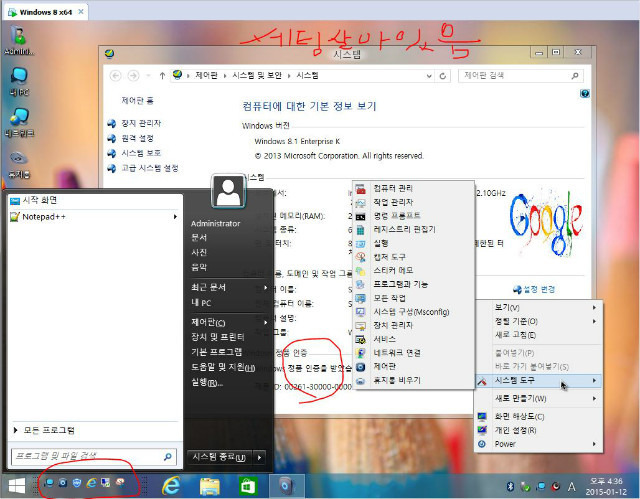This screenshot has width=640, height=499.
Task: Expand the Notepad++ jump list arrow
Action: click(175, 217)
